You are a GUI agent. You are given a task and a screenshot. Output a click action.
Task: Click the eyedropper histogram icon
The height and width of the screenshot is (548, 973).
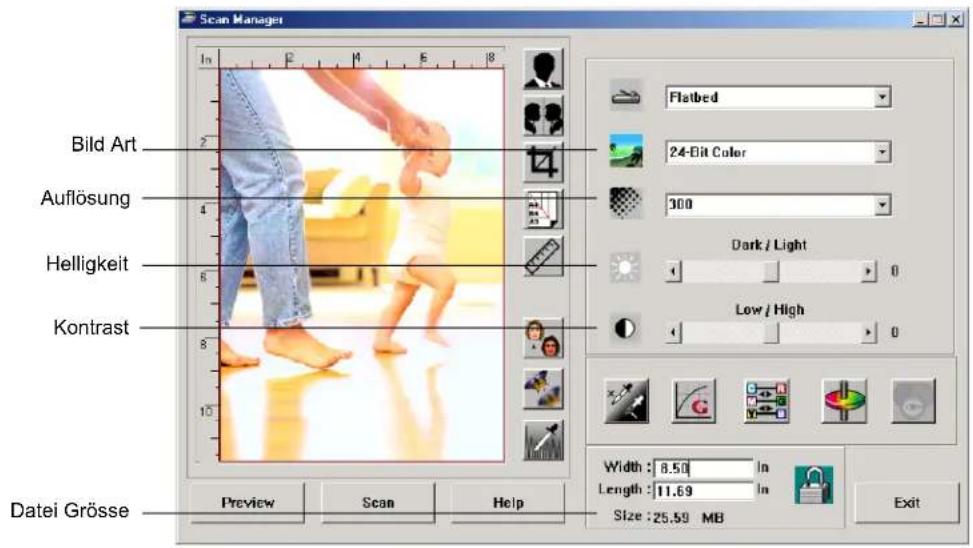(x=544, y=440)
